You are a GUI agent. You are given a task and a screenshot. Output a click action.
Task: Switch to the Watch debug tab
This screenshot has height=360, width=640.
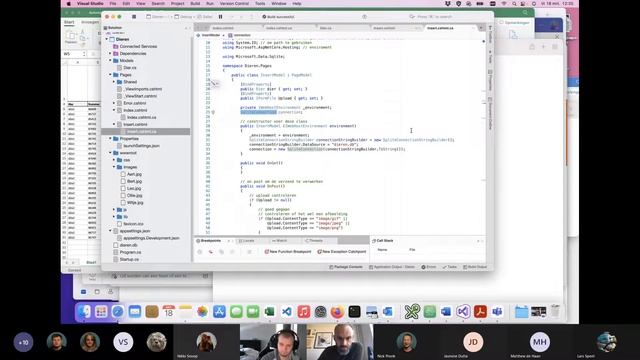point(282,241)
